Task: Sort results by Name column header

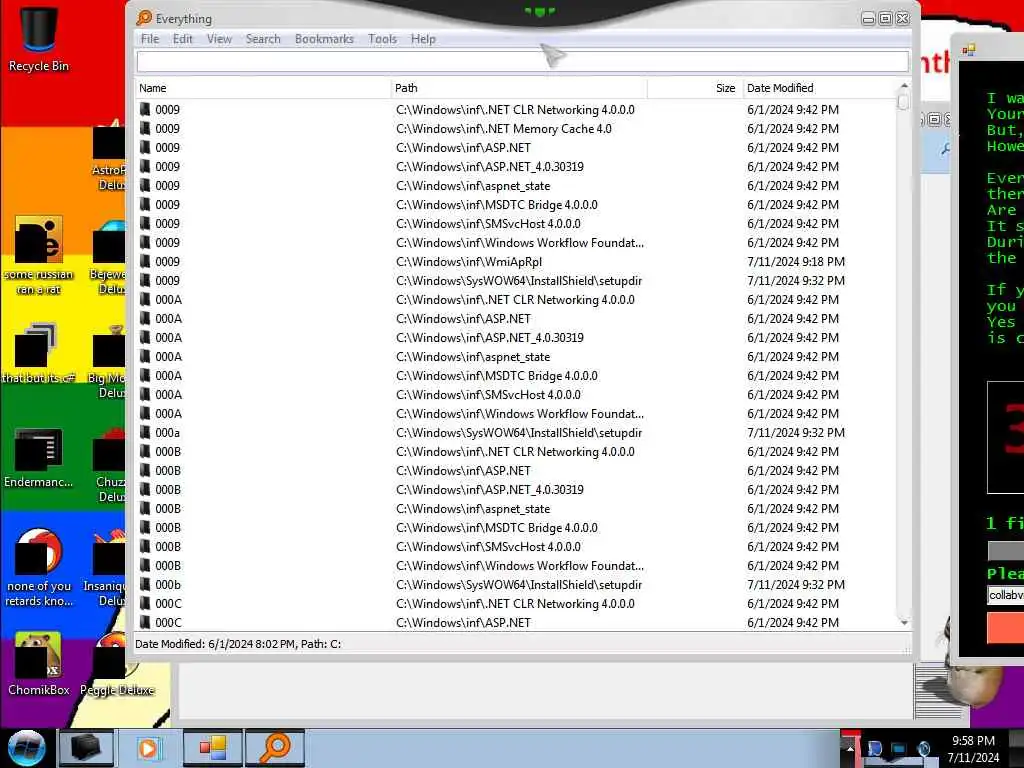Action: [263, 88]
